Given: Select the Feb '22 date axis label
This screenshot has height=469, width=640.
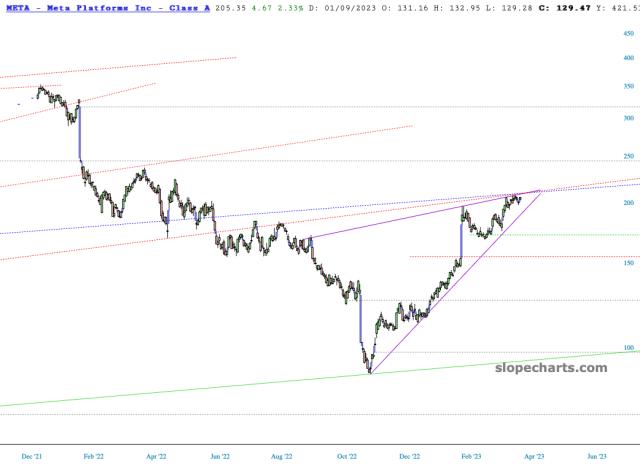Looking at the screenshot, I should (92, 454).
